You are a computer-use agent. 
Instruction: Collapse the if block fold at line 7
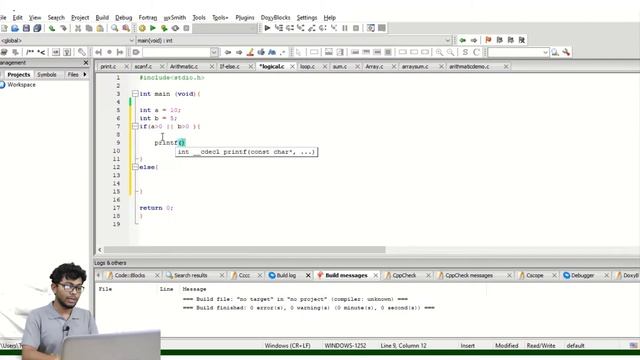135,127
